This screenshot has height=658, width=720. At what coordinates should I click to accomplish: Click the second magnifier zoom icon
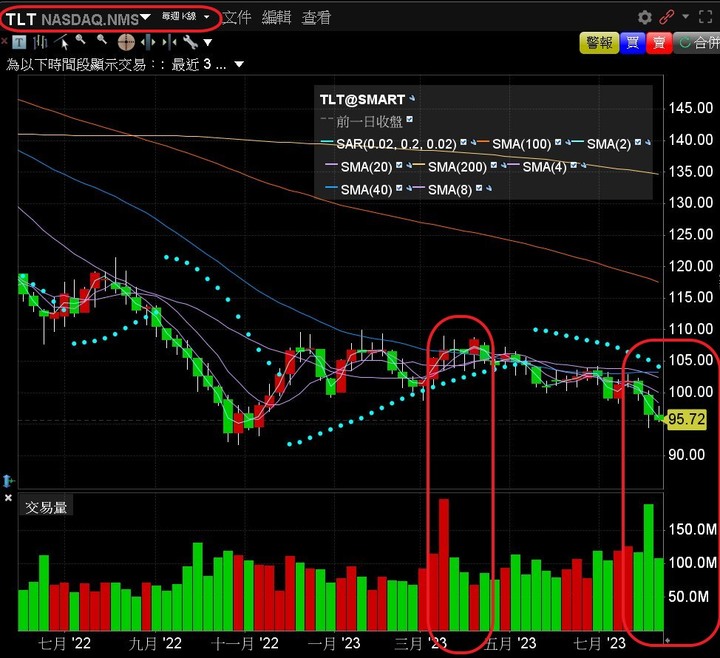pyautogui.click(x=102, y=40)
